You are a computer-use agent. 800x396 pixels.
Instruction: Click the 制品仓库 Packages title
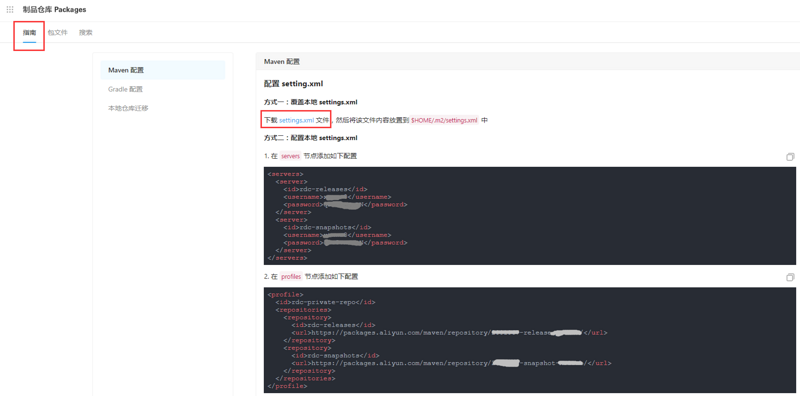pos(55,9)
